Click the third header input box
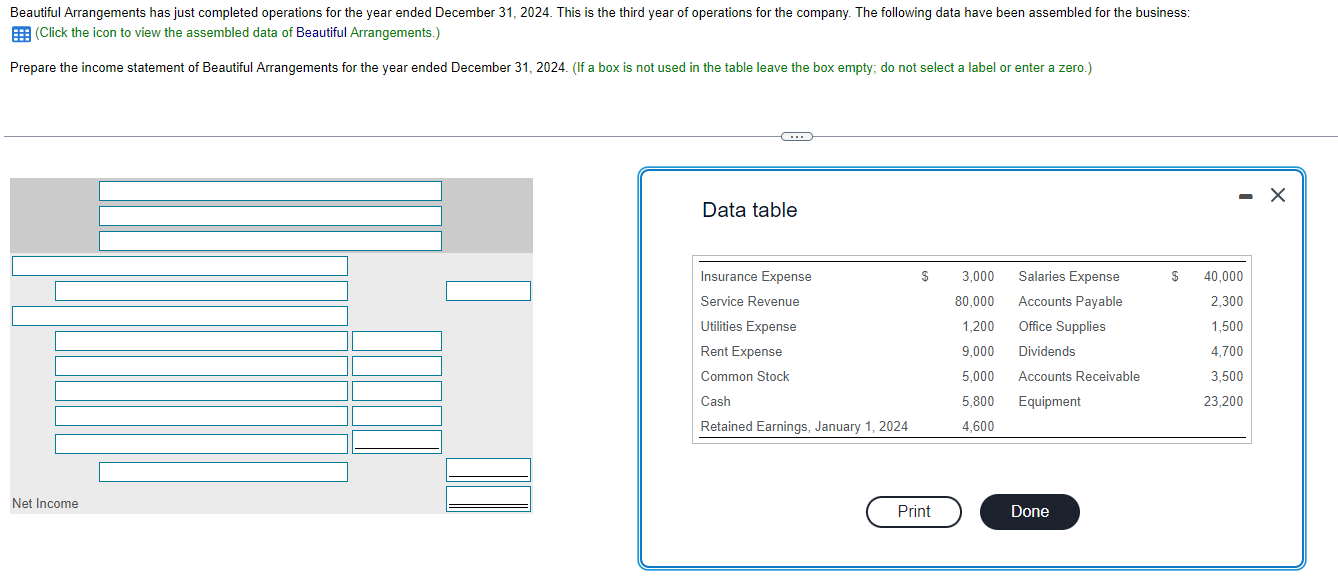Viewport: 1338px width, 584px height. 270,241
